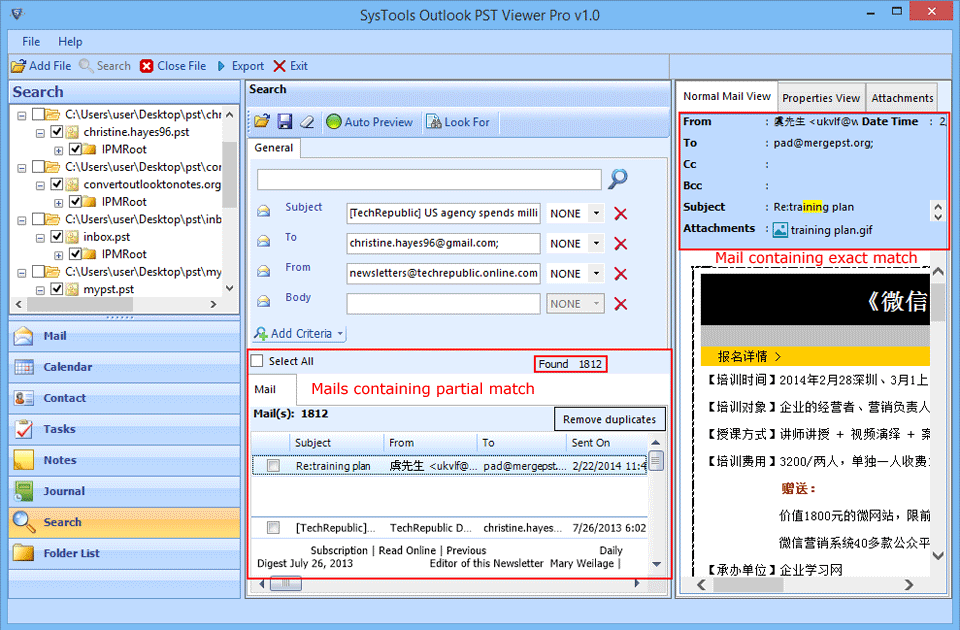The image size is (960, 630).
Task: Sort results by Sent On column
Action: tap(606, 443)
